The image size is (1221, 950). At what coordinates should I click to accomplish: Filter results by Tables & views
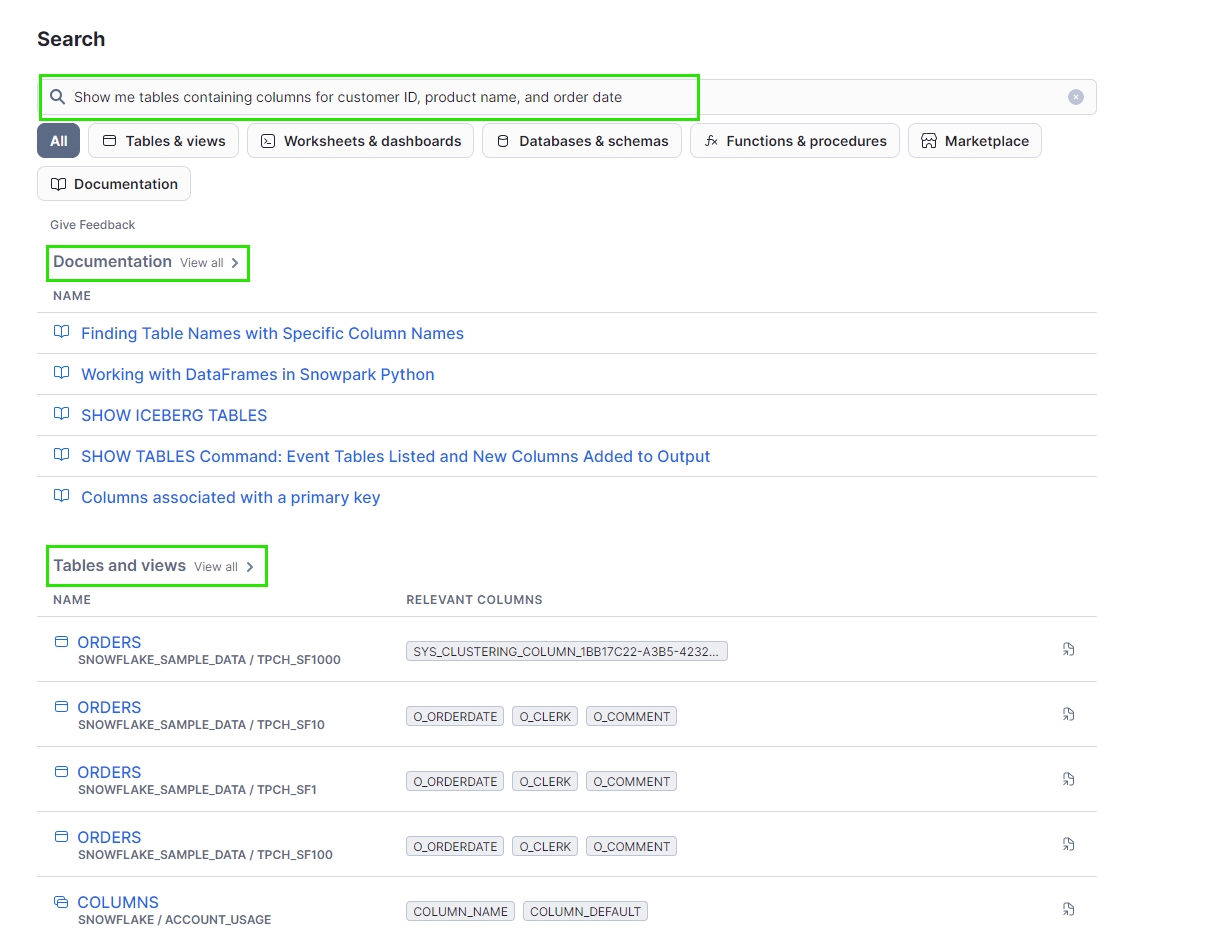pos(164,141)
